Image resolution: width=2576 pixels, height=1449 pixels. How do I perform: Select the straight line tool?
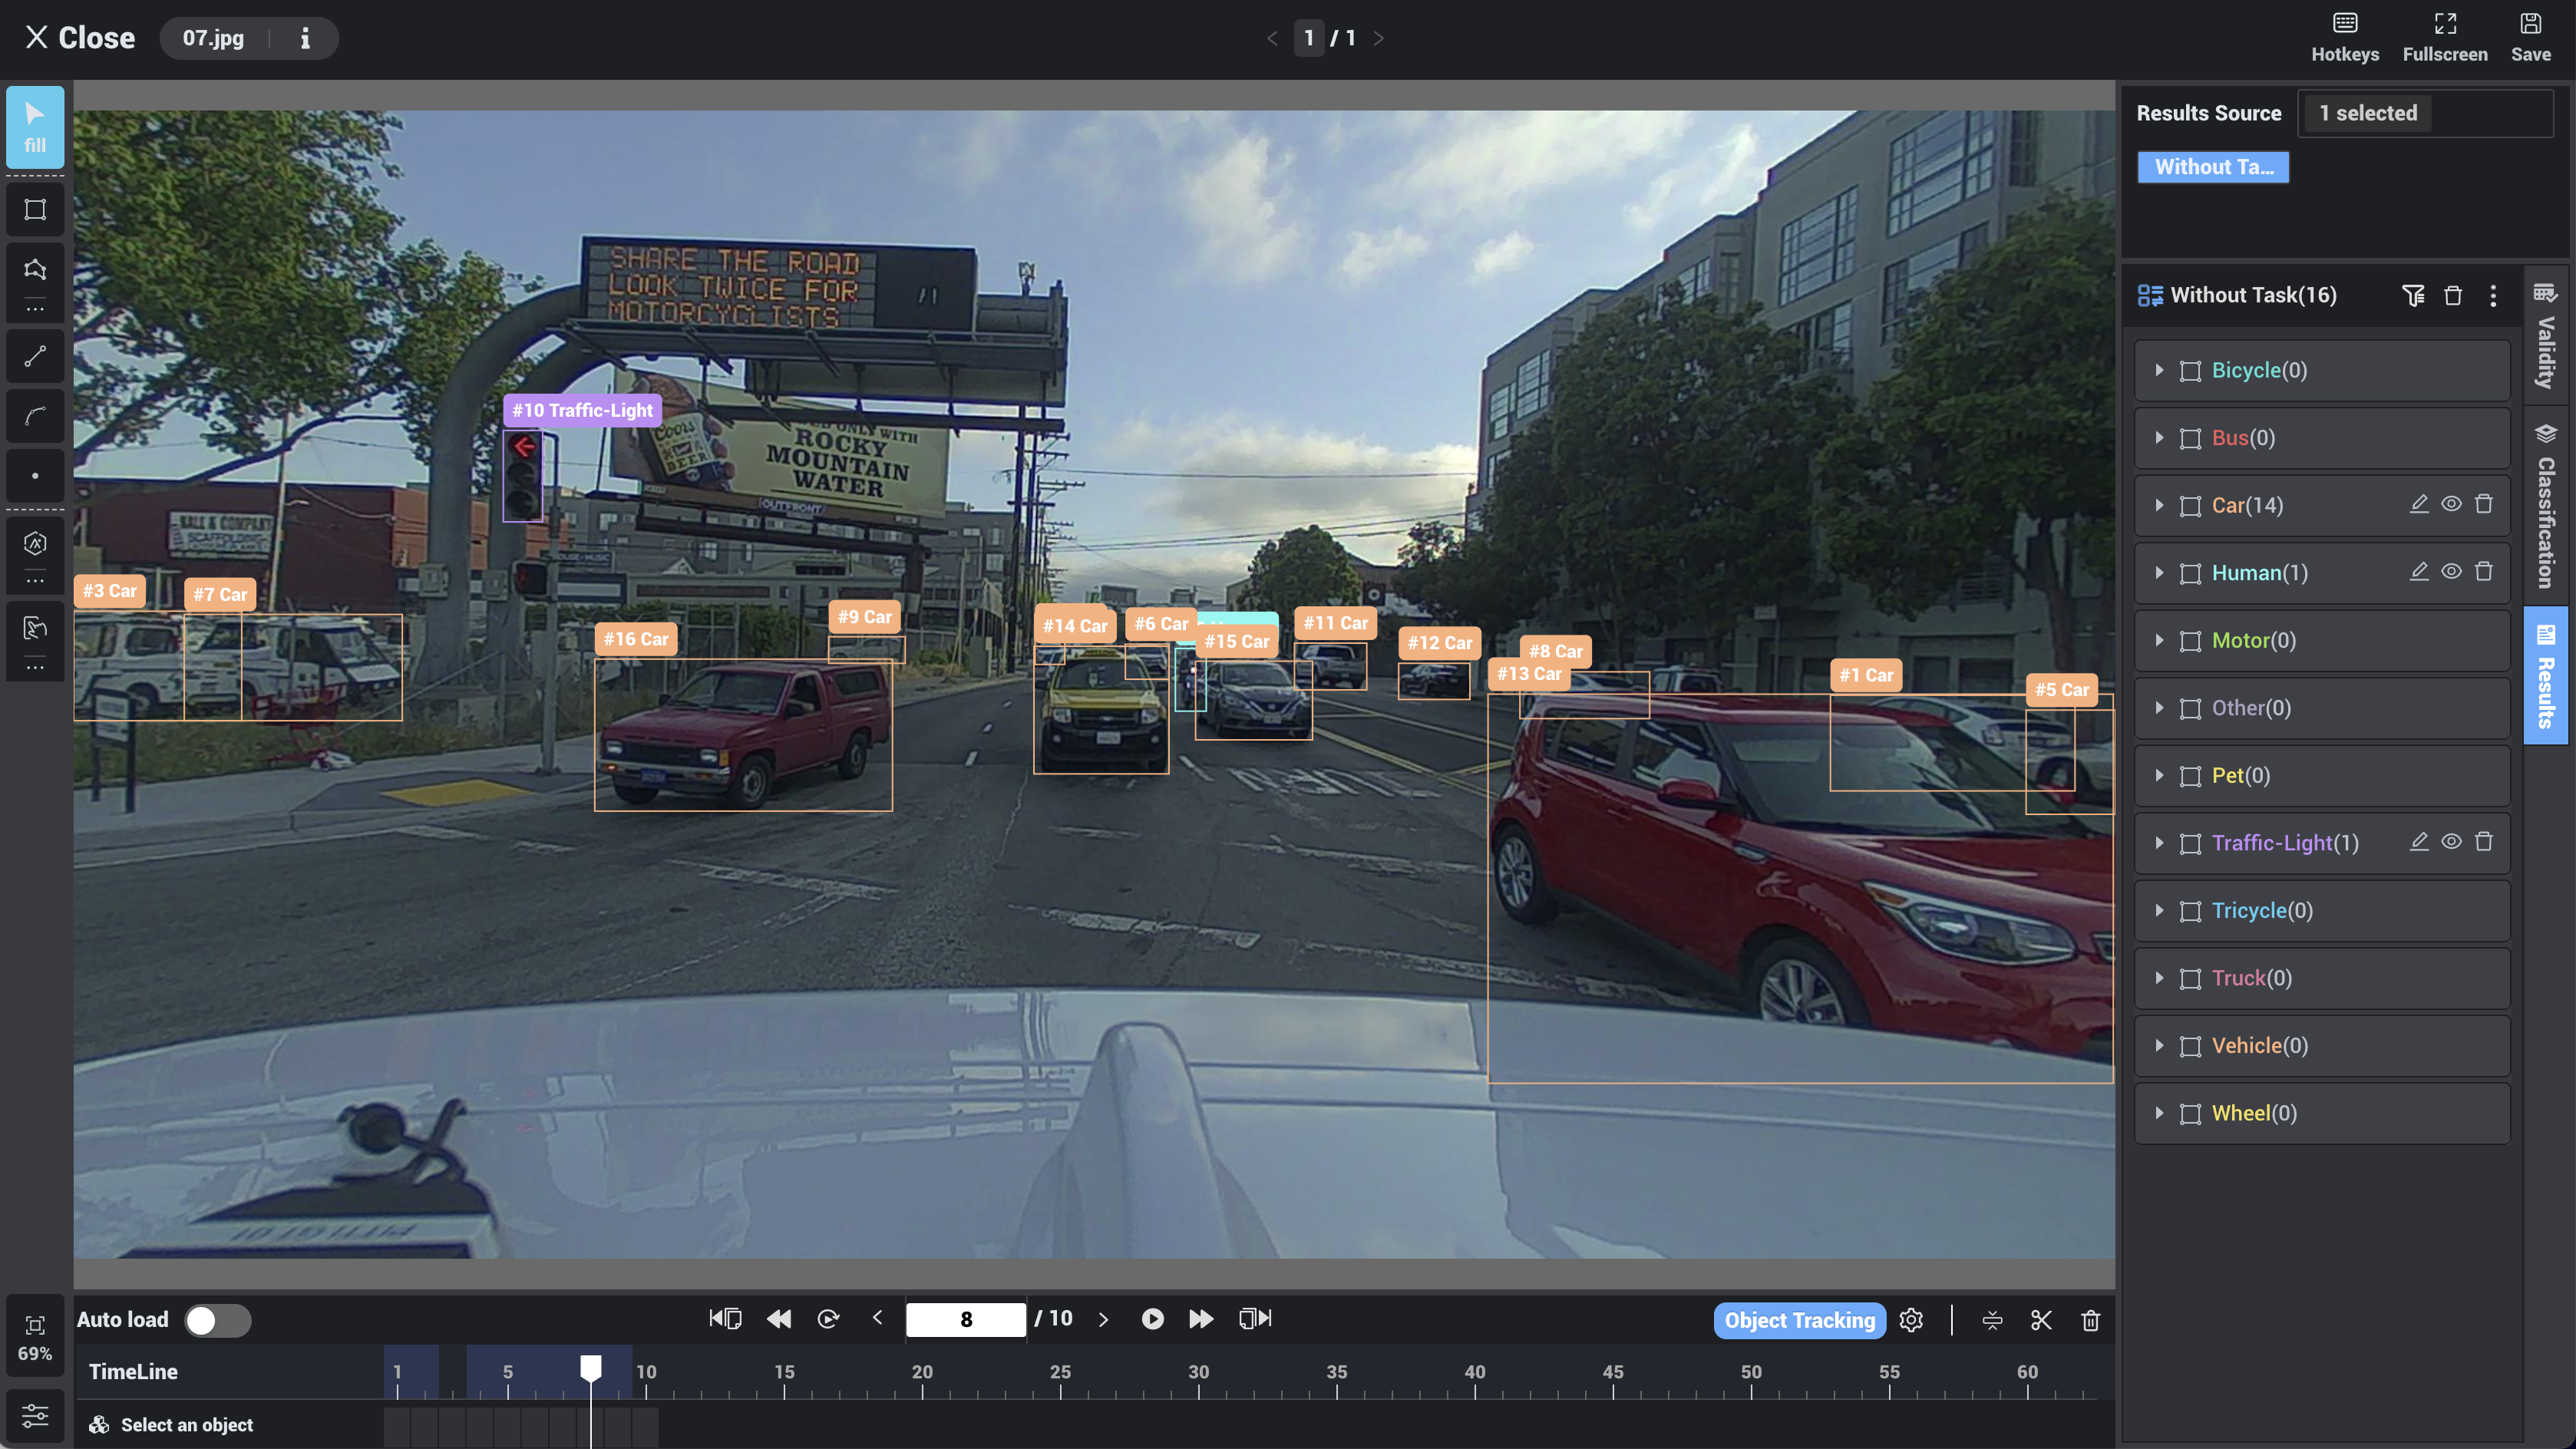[35, 356]
